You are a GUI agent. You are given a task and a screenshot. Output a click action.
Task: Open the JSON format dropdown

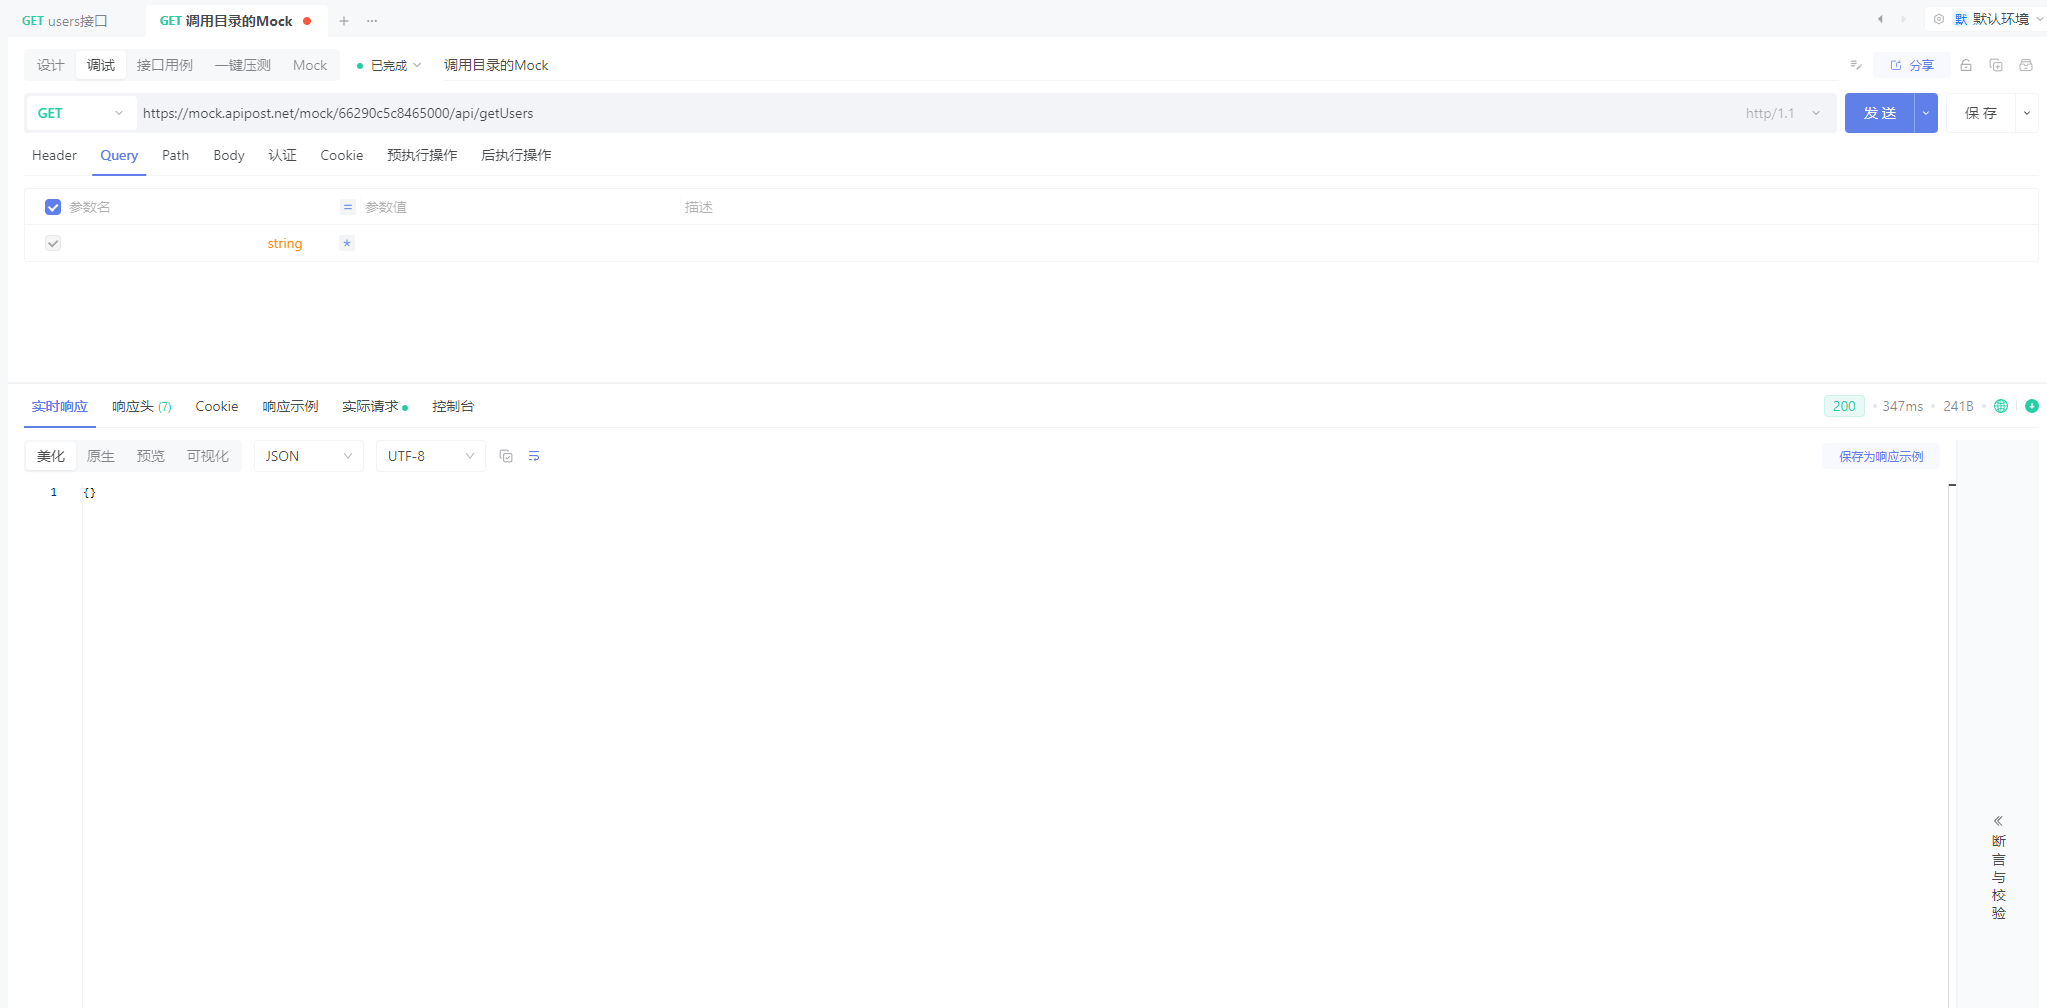pos(309,456)
